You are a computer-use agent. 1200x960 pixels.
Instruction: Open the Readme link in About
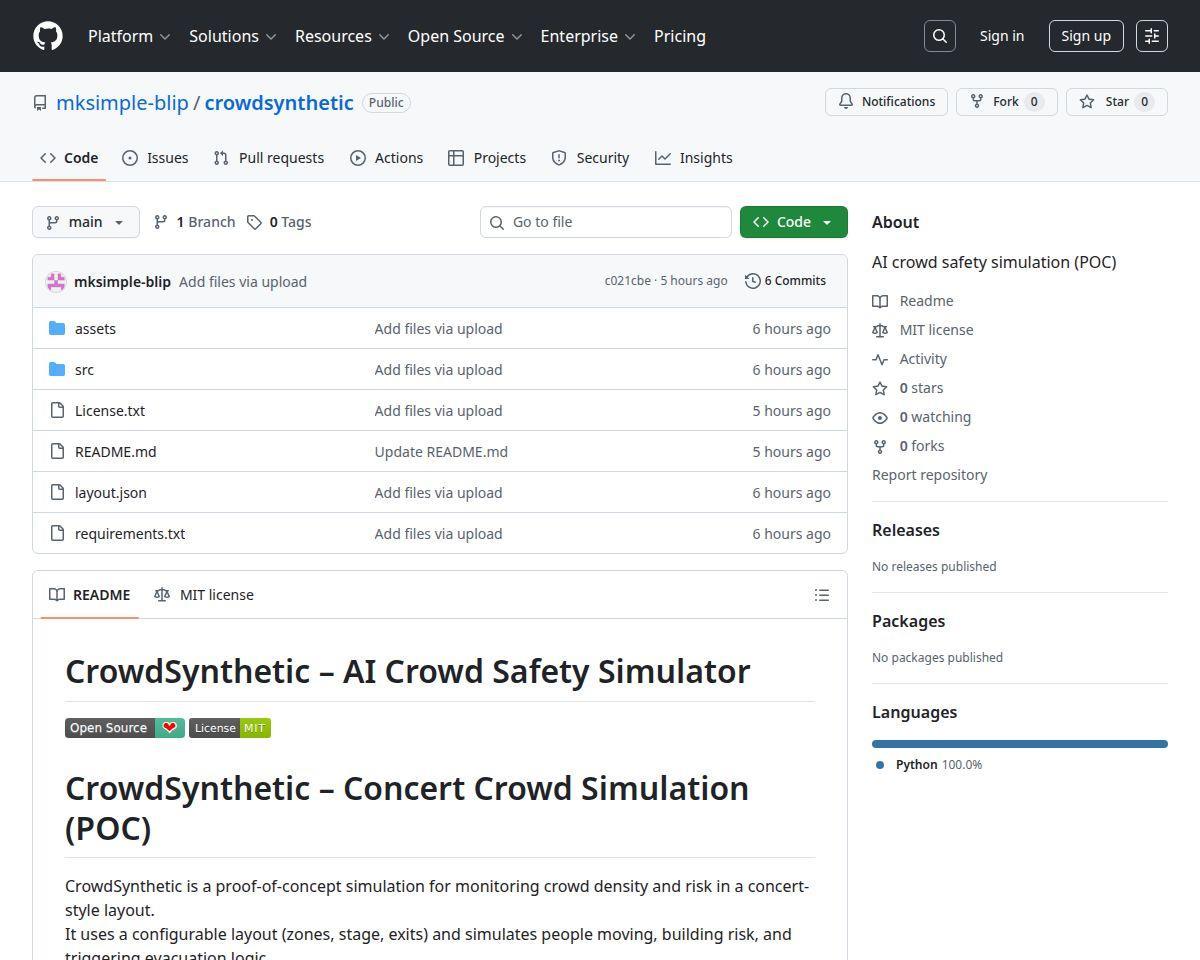click(x=913, y=301)
